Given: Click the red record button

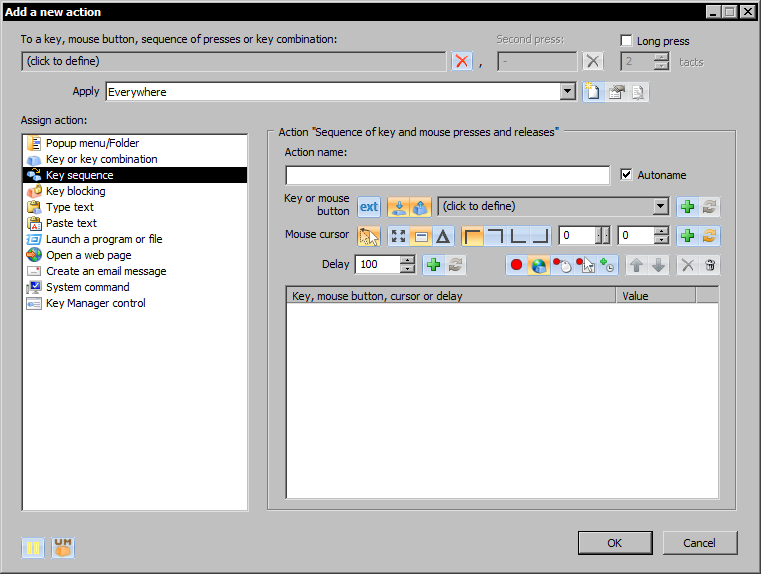Looking at the screenshot, I should pos(516,265).
